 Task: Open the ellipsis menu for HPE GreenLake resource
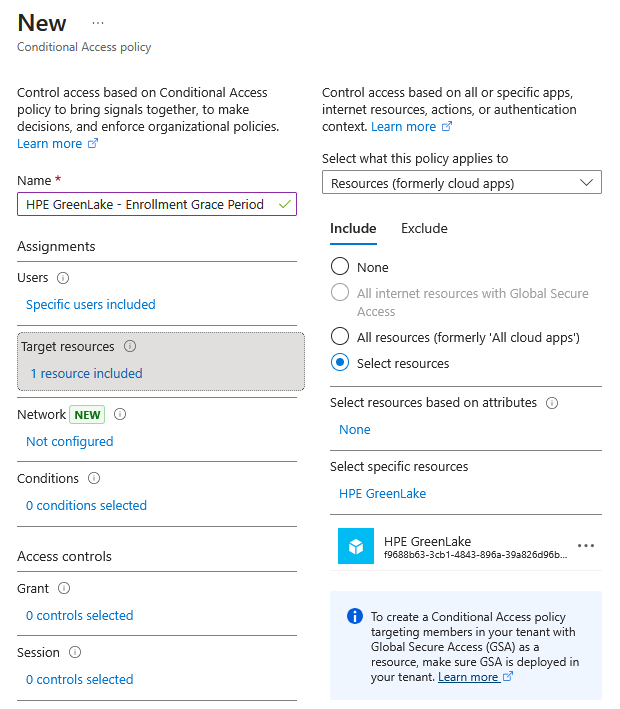pyautogui.click(x=586, y=546)
